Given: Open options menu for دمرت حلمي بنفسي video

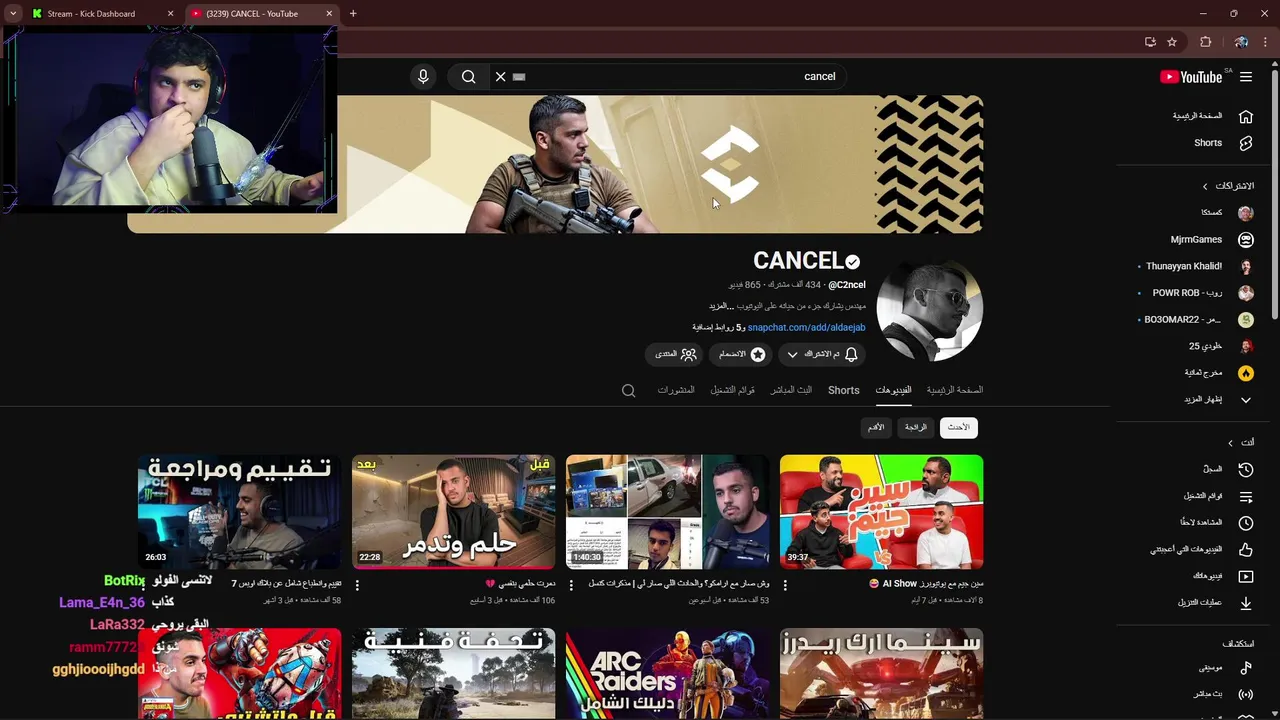Looking at the screenshot, I should pyautogui.click(x=357, y=585).
